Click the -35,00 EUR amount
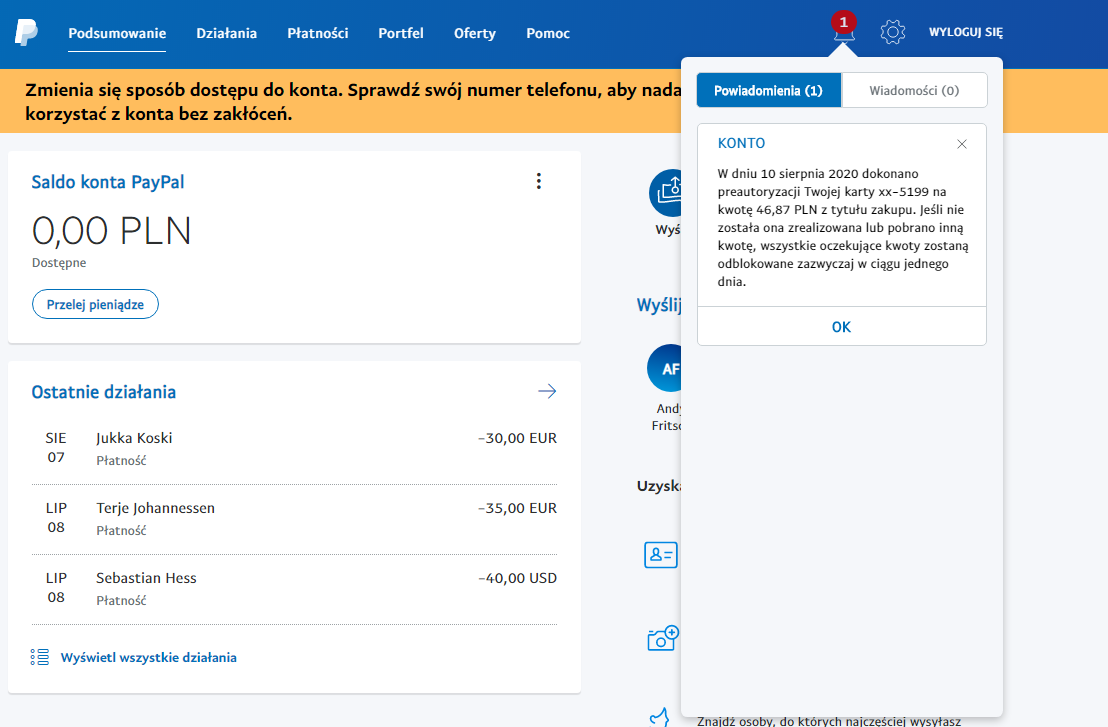Image resolution: width=1108 pixels, height=727 pixels. [517, 508]
